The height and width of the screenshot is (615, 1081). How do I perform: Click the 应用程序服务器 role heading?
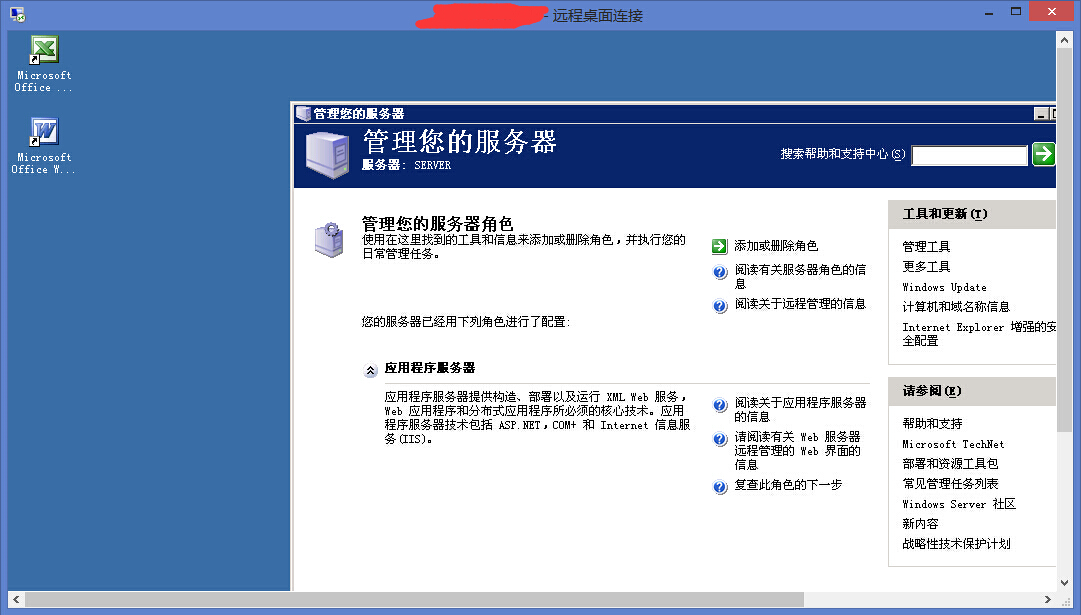(430, 367)
